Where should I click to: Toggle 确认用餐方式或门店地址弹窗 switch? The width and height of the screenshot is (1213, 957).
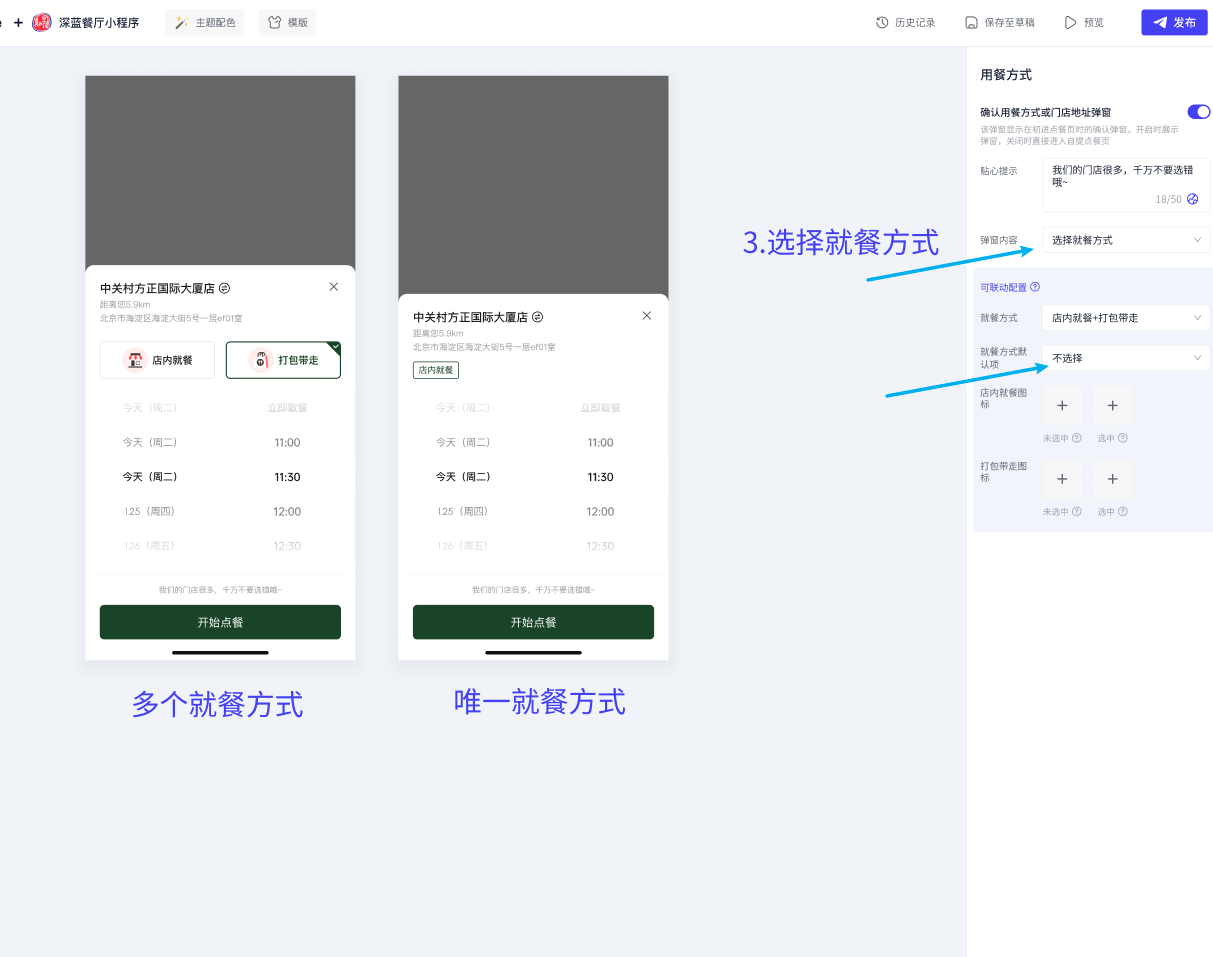pyautogui.click(x=1198, y=112)
